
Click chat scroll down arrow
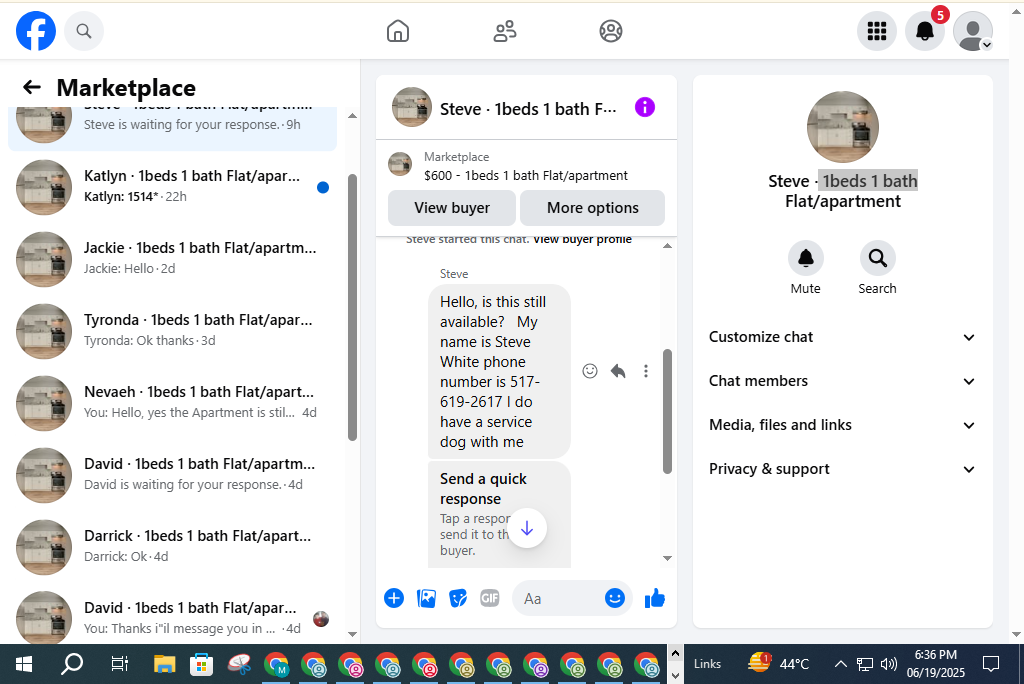click(x=667, y=558)
